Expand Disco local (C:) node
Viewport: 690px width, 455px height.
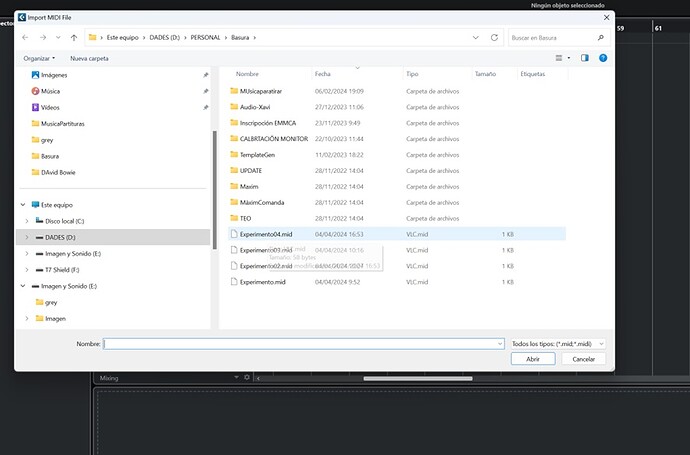point(27,221)
